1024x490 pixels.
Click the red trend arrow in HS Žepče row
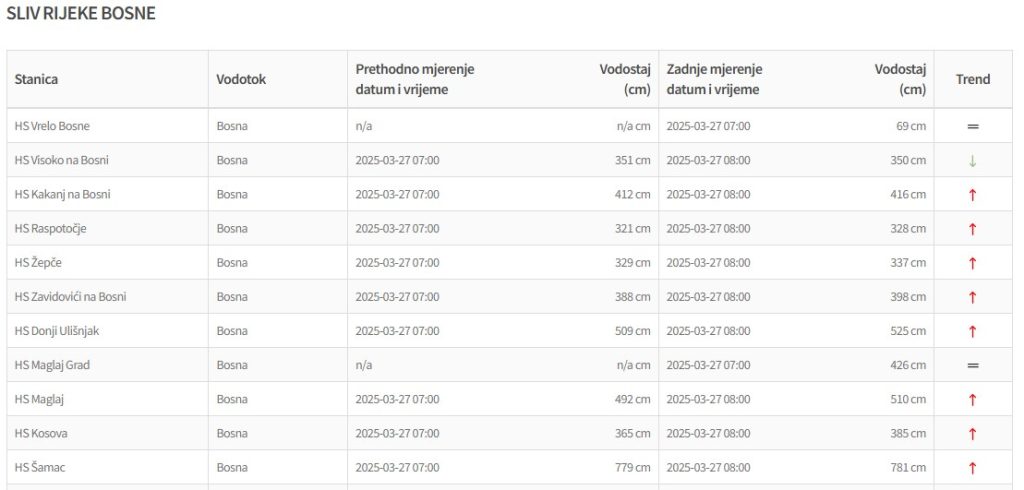click(972, 263)
